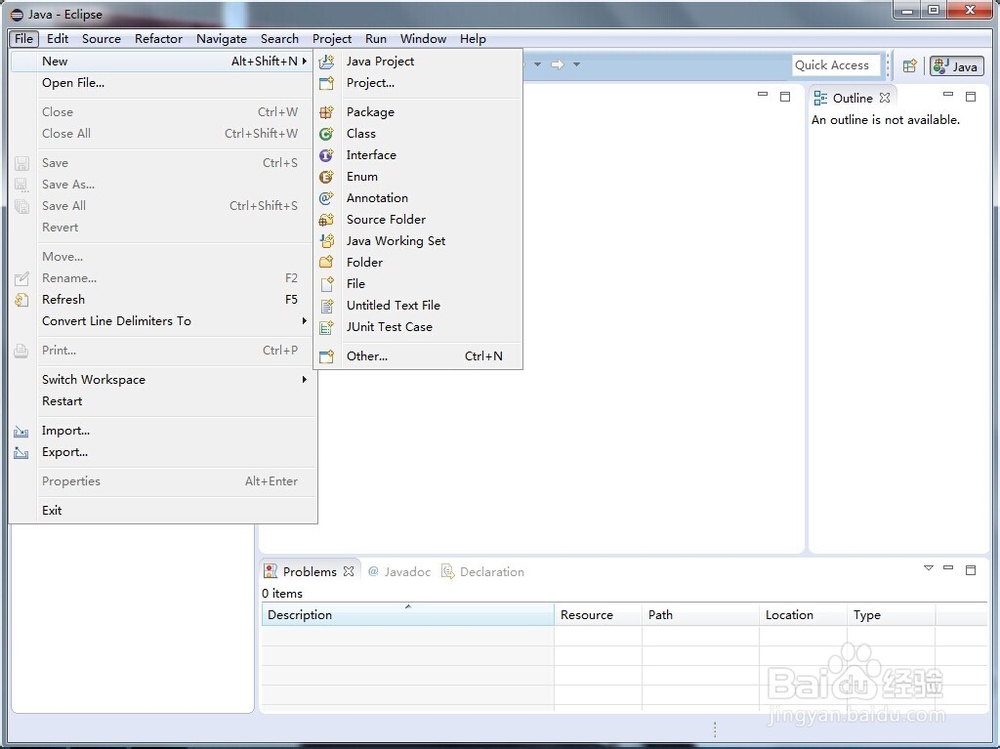1000x749 pixels.
Task: Open the Search menu
Action: click(x=279, y=39)
